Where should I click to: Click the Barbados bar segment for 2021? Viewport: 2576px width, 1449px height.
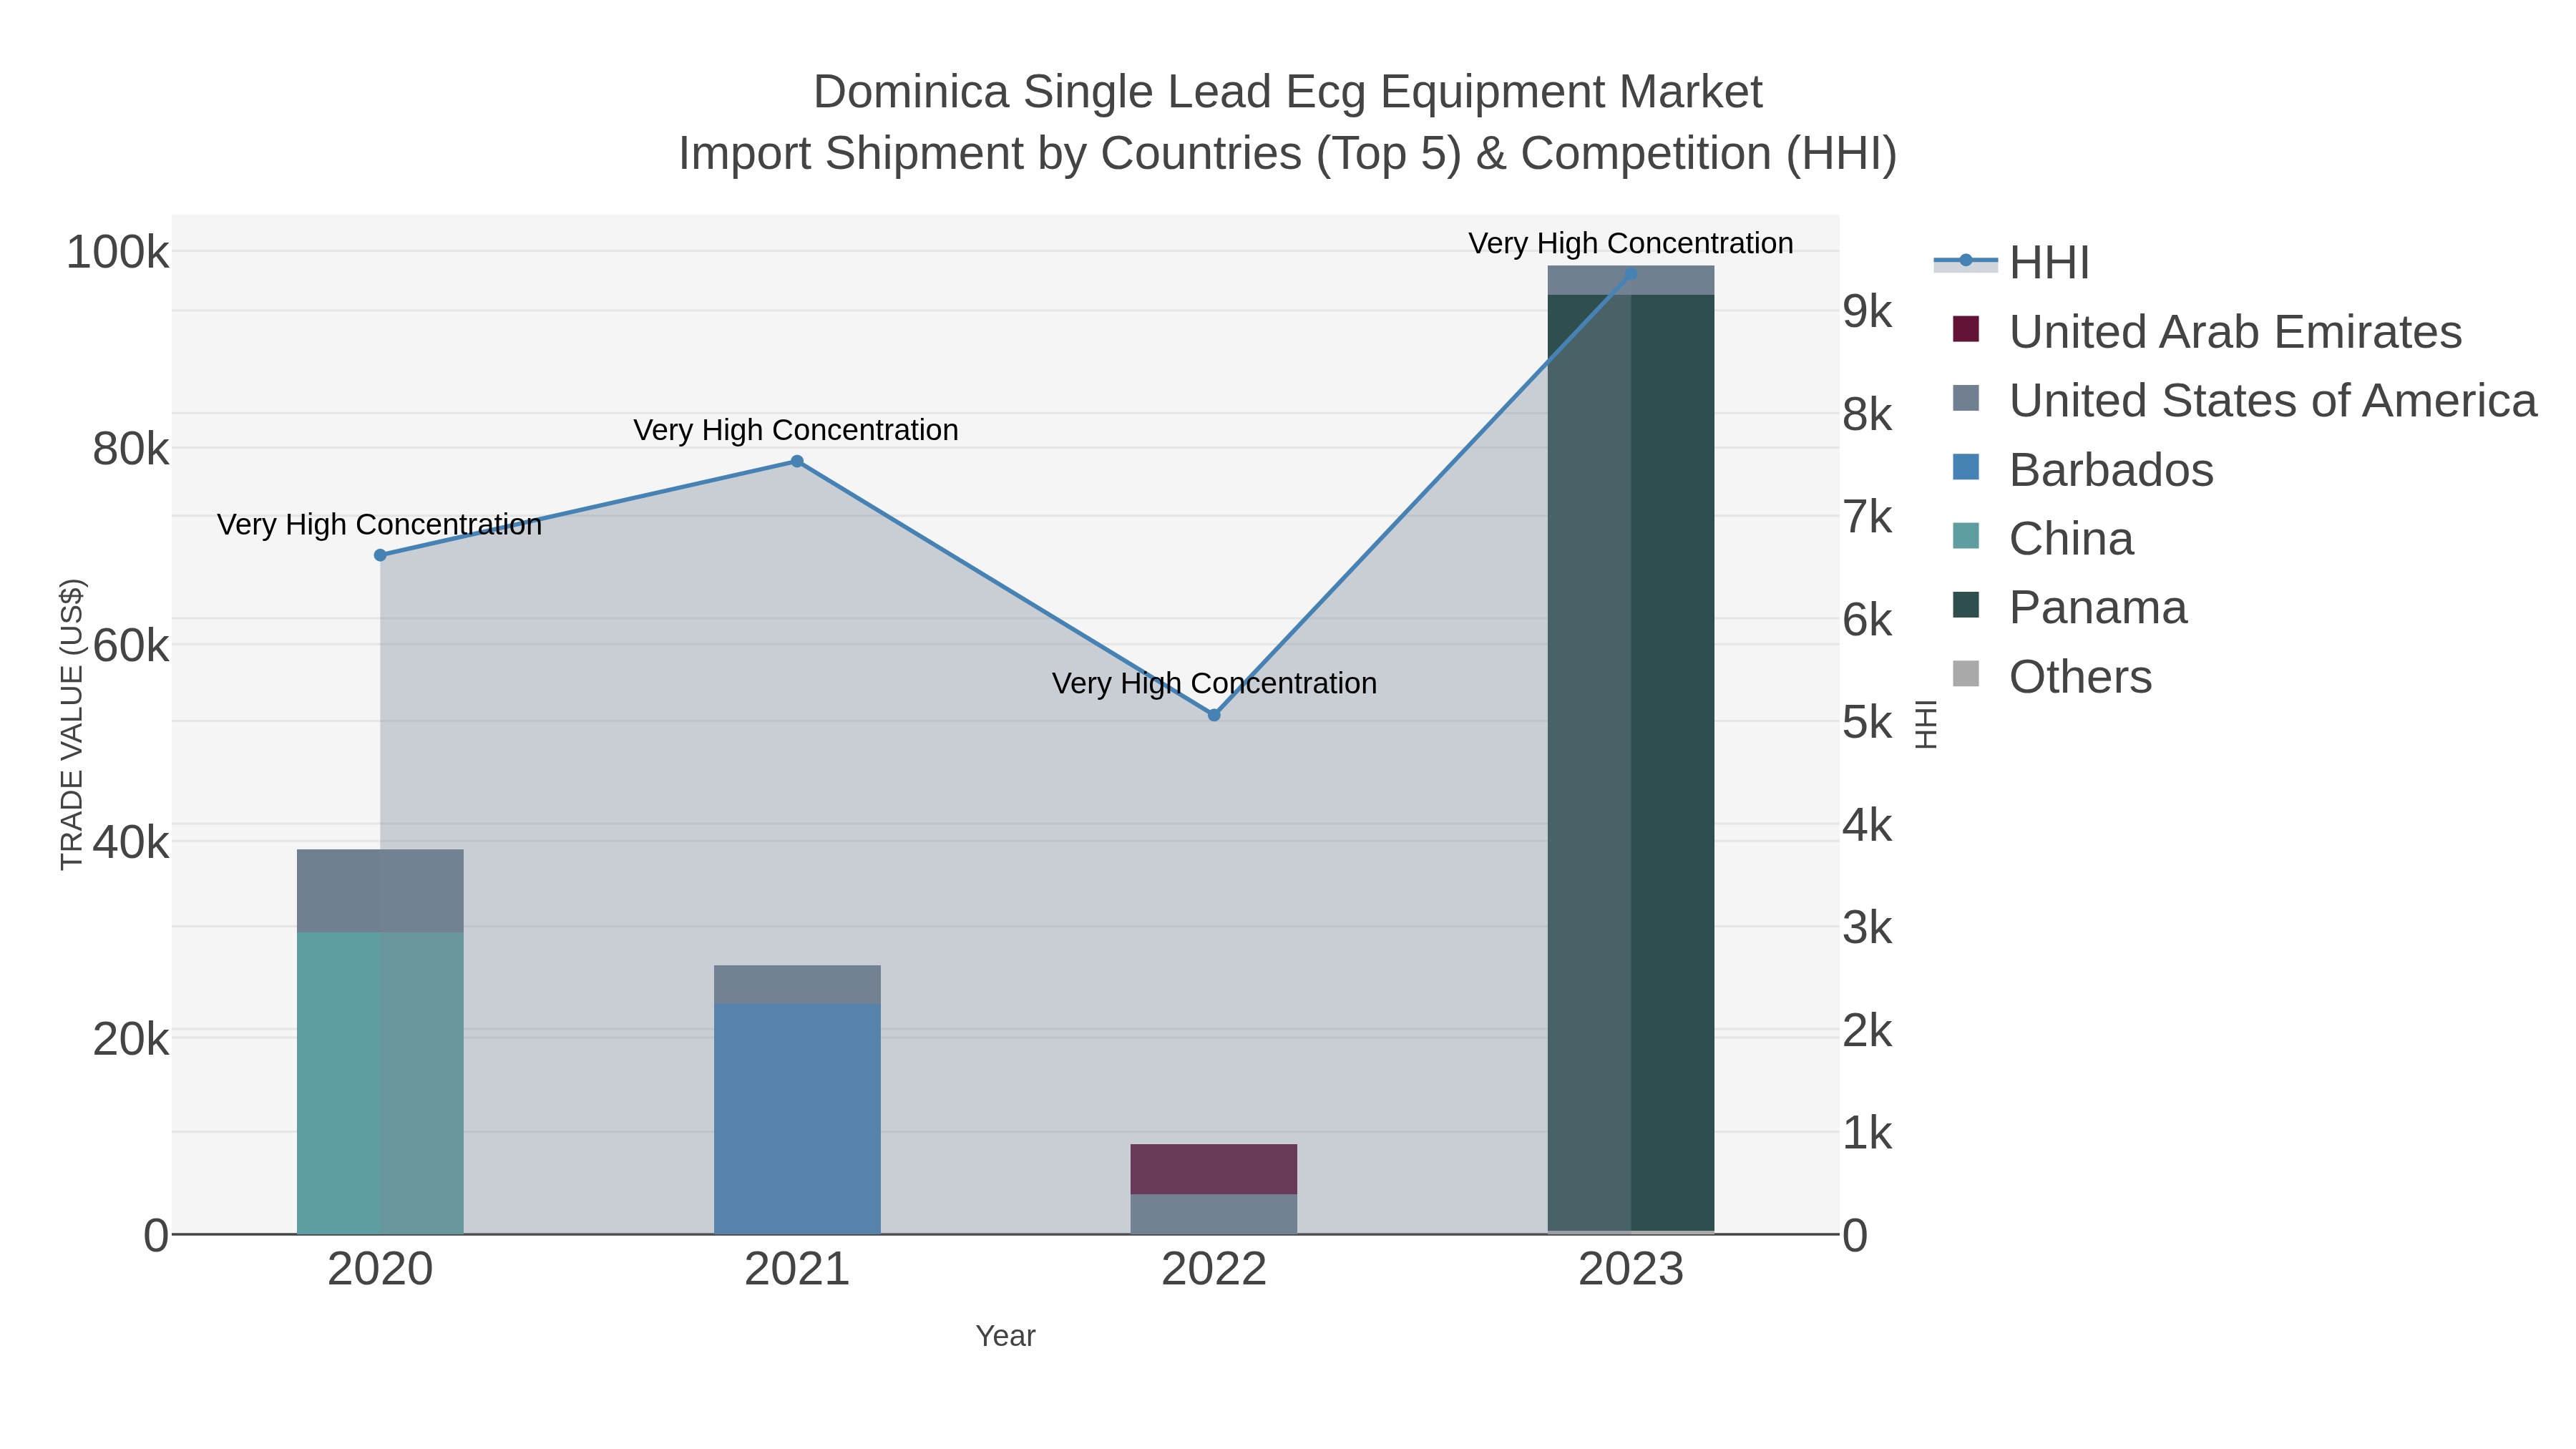tap(797, 1119)
